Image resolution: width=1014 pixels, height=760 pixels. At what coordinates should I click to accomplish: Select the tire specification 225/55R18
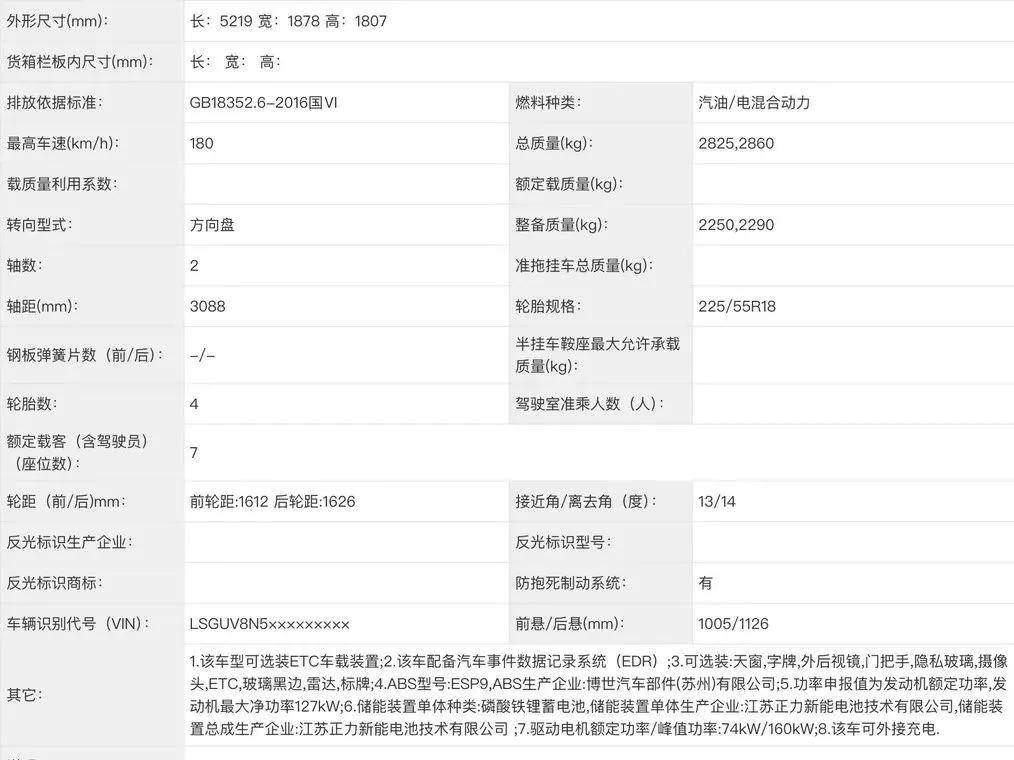(x=737, y=306)
